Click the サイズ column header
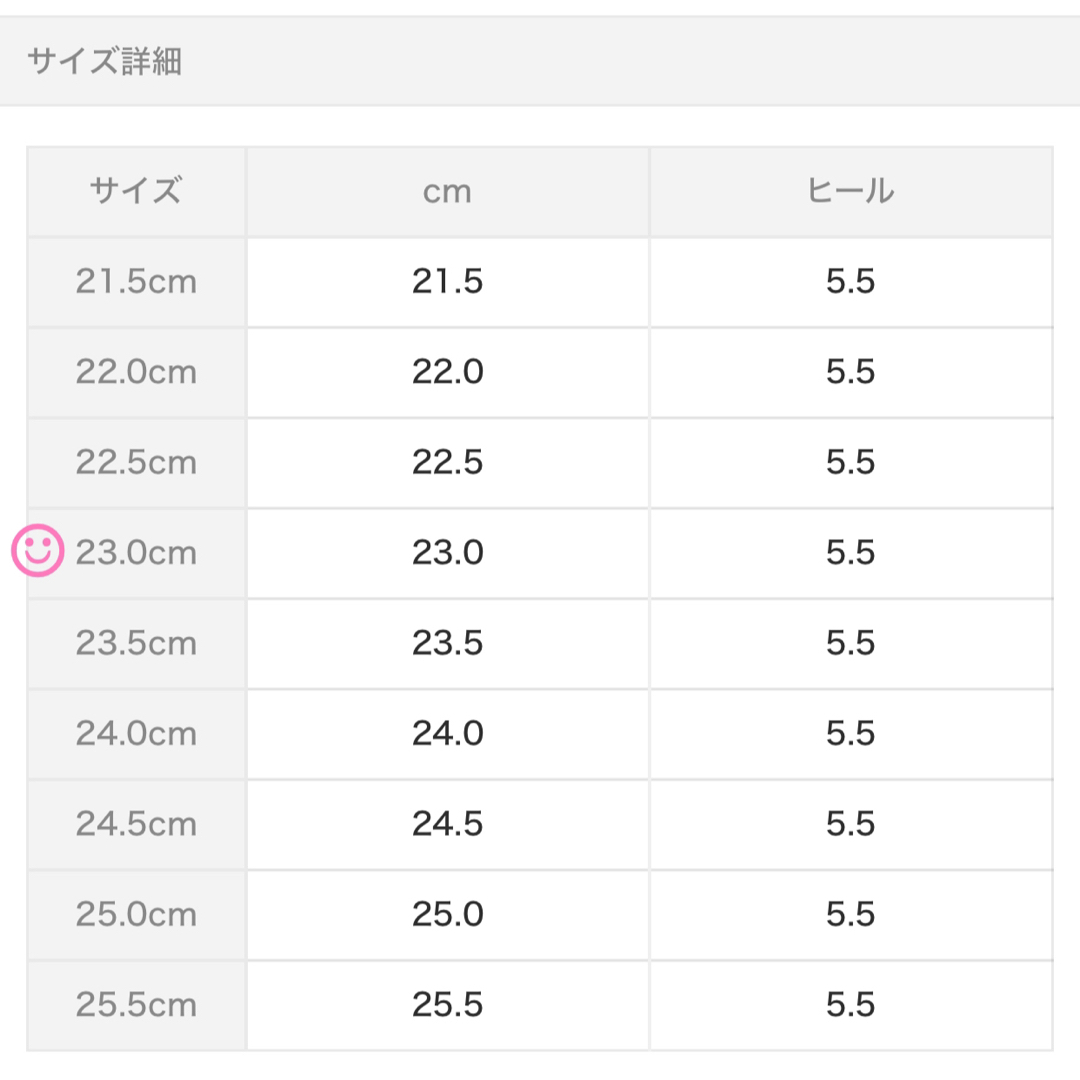The width and height of the screenshot is (1080, 1080). click(136, 191)
